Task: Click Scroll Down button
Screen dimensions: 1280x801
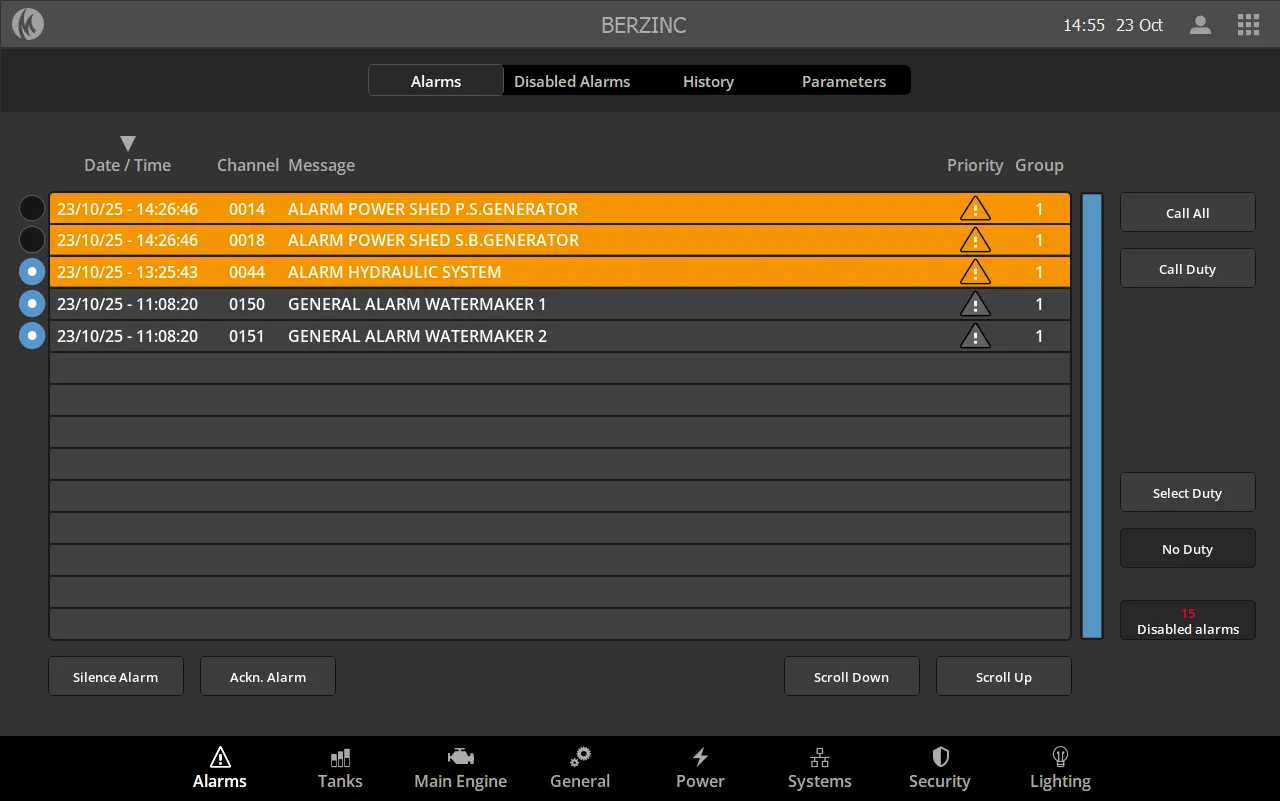Action: tap(852, 677)
